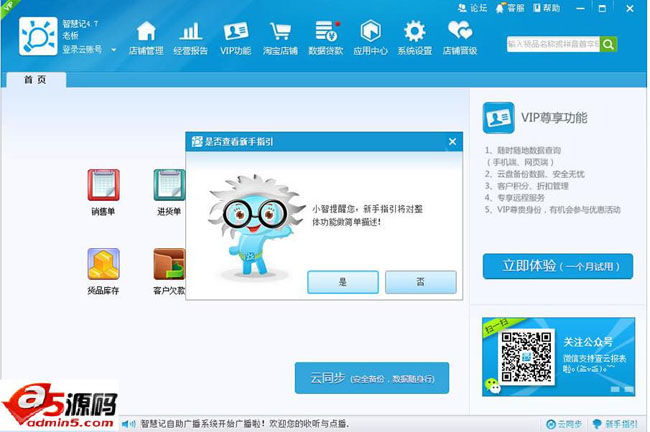
Task: Open the VIP功能 toolbar icon
Action: [x=235, y=38]
